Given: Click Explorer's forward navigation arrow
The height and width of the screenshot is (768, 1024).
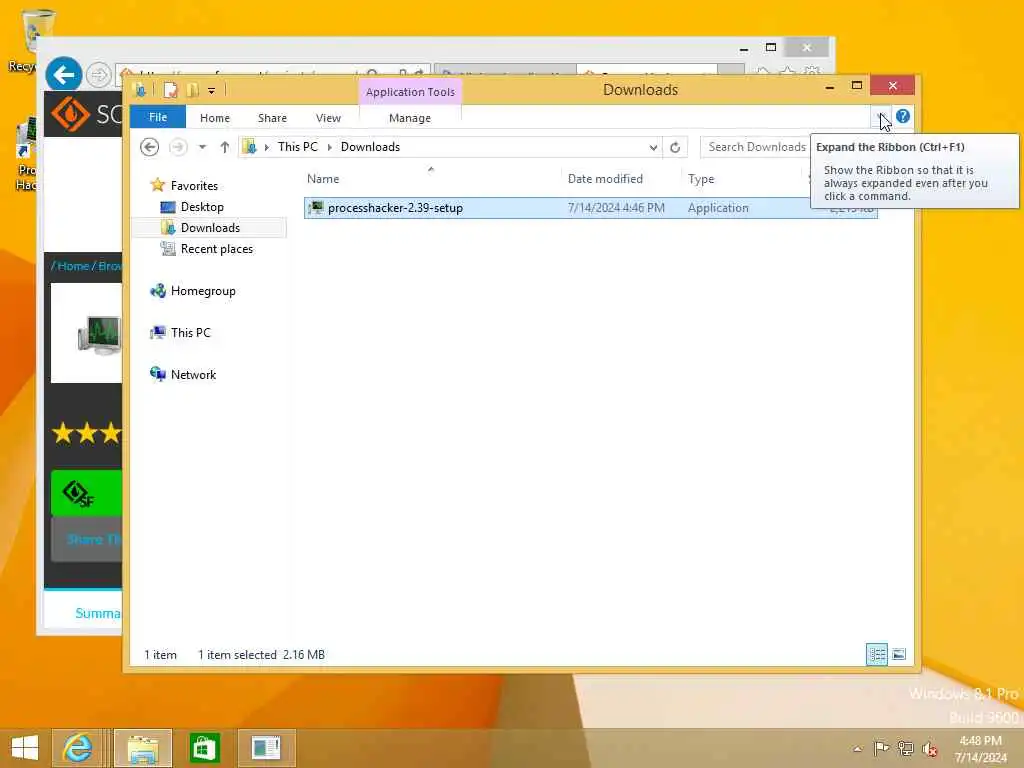Looking at the screenshot, I should click(178, 147).
